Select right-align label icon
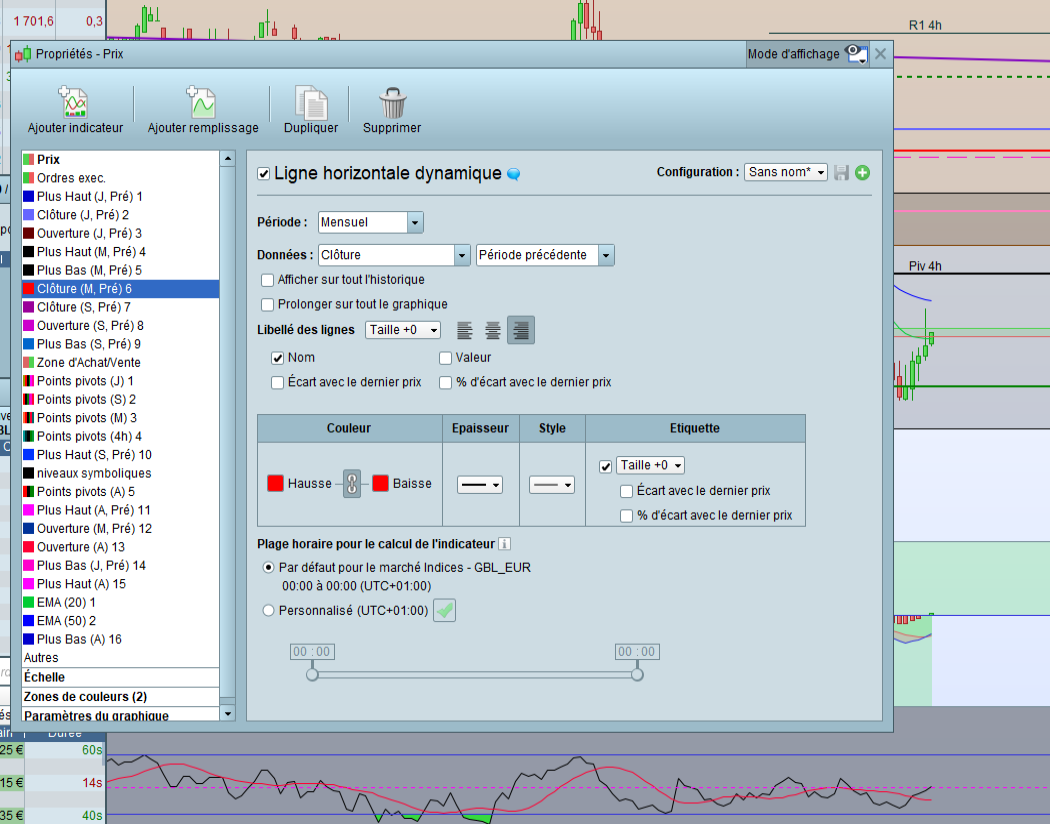1050x824 pixels. click(521, 329)
